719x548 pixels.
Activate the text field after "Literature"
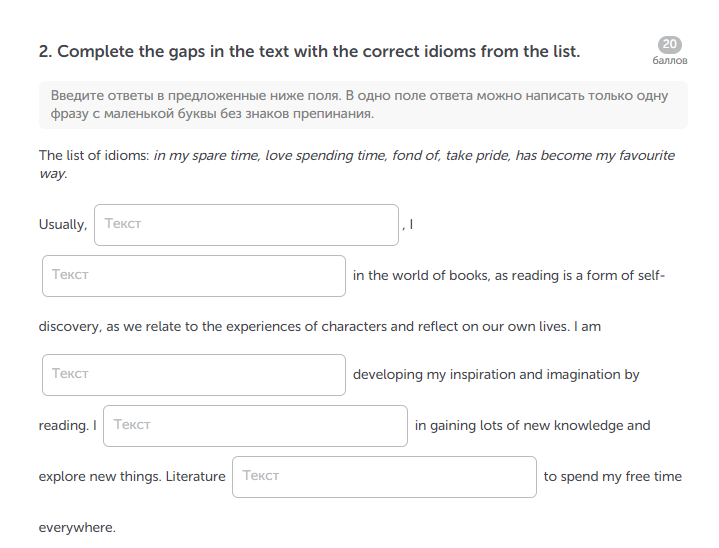[384, 476]
